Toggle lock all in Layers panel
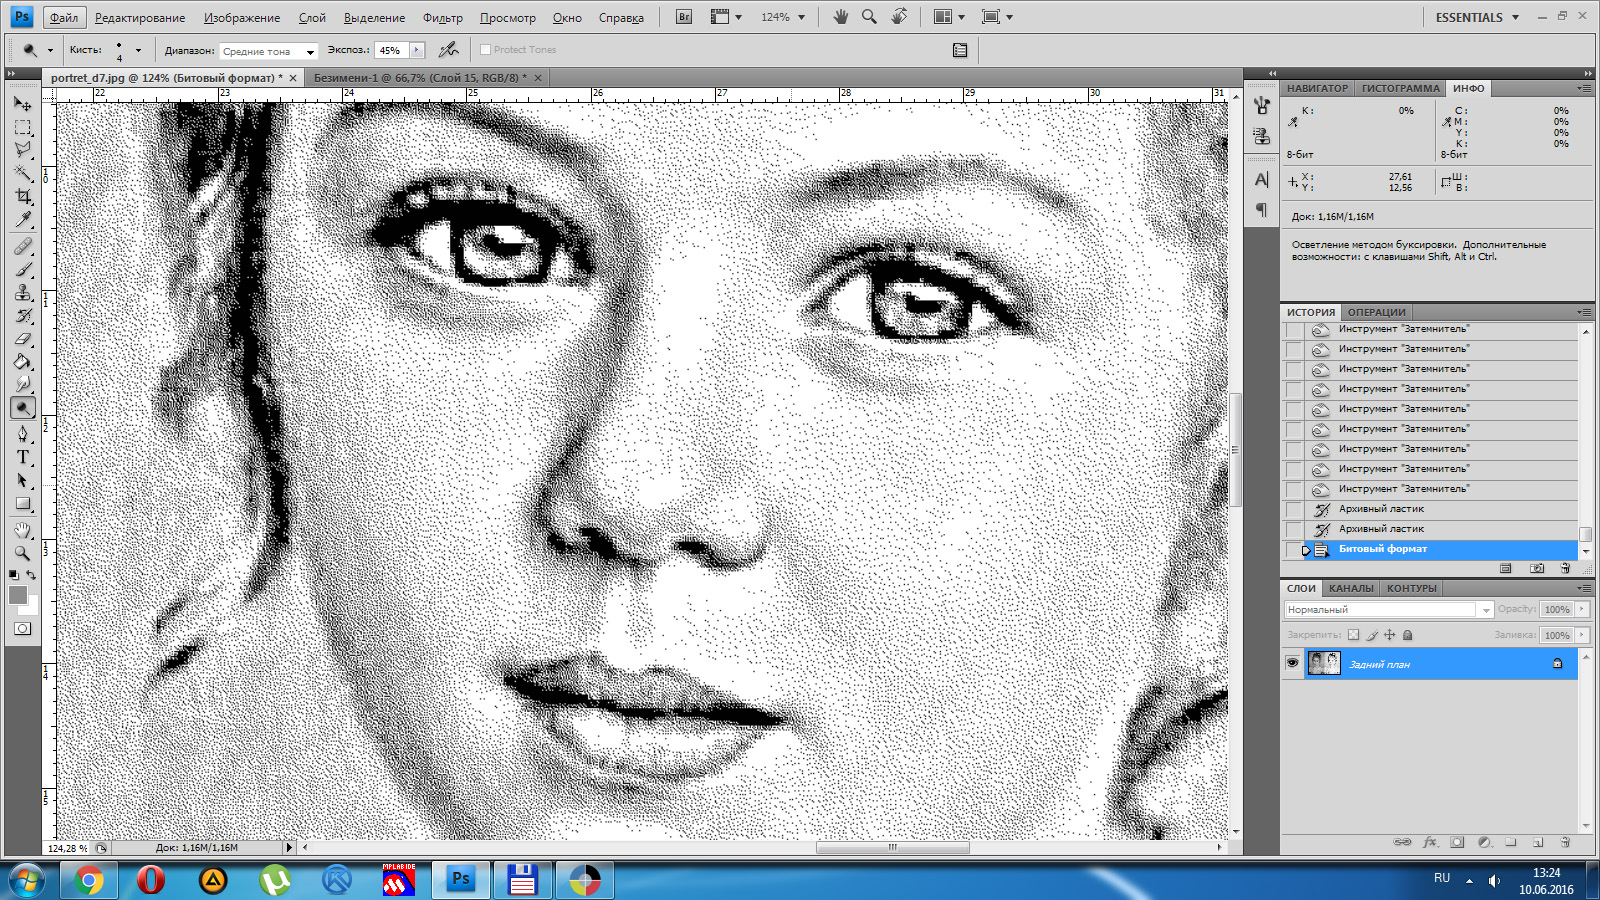Viewport: 1600px width, 900px height. 1408,635
